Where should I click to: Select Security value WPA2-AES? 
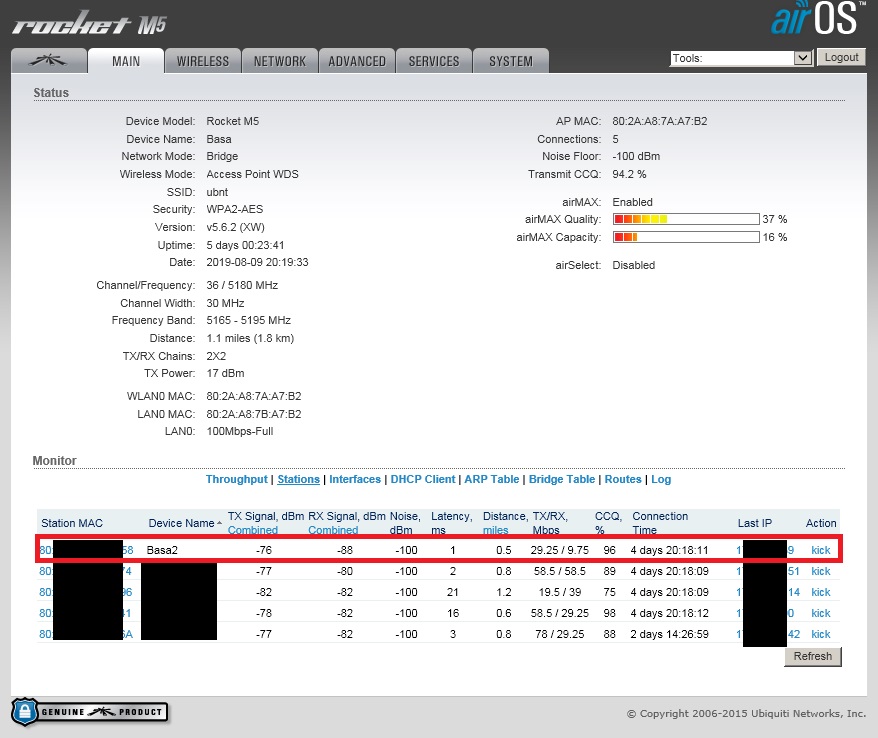235,209
